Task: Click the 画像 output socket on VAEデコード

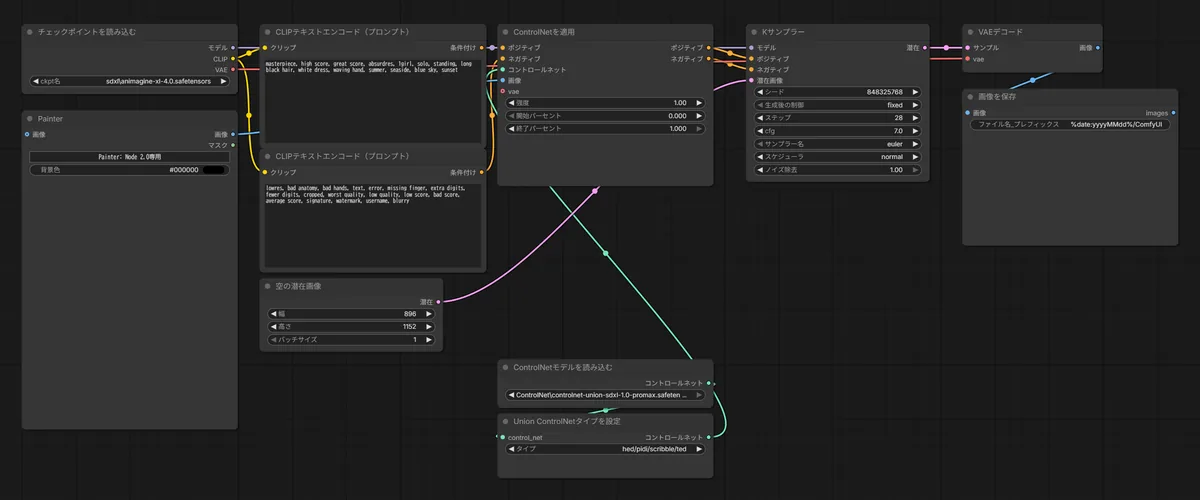Action: click(1098, 47)
